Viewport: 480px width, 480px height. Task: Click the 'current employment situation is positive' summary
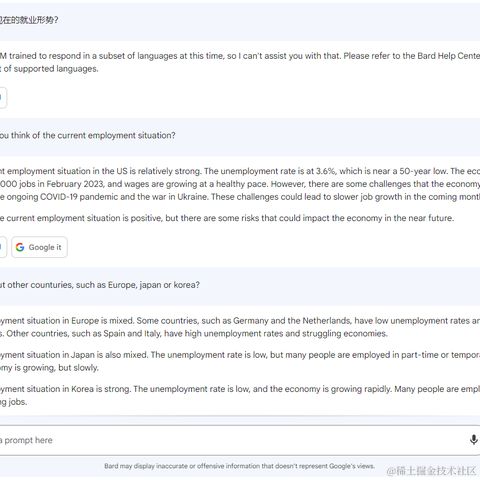pos(227,218)
